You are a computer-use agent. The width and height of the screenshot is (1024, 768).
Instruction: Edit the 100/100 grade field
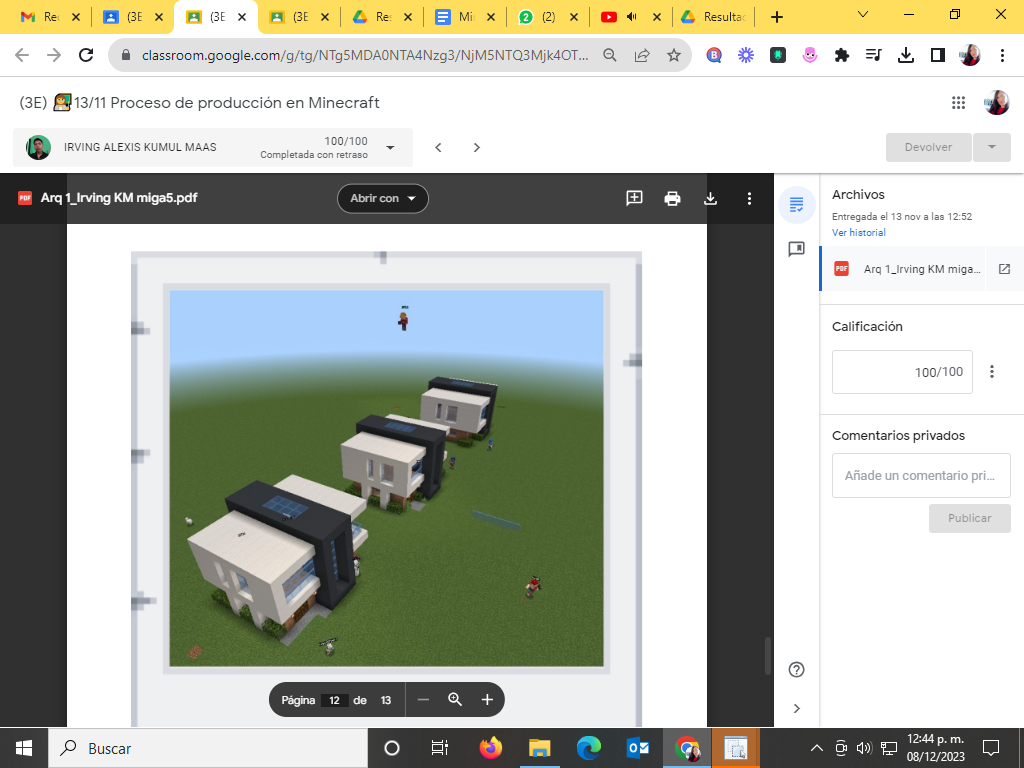[902, 372]
